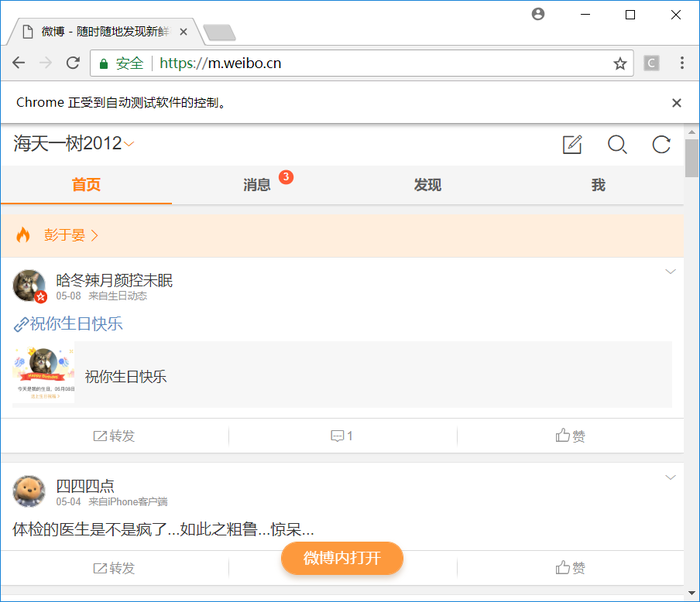Open user name 四四四点
The image size is (700, 602).
(x=85, y=486)
